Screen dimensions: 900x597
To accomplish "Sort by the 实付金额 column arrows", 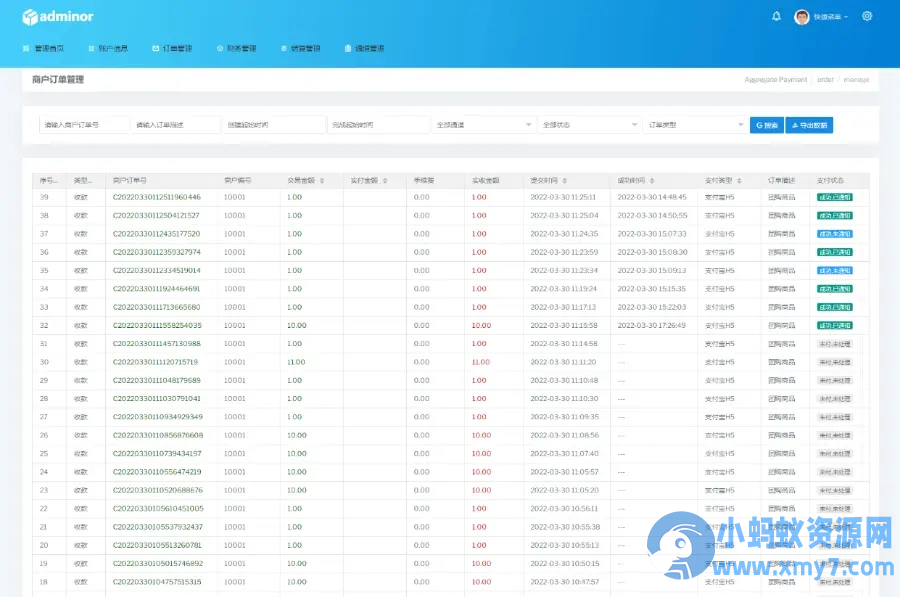I will pos(385,180).
